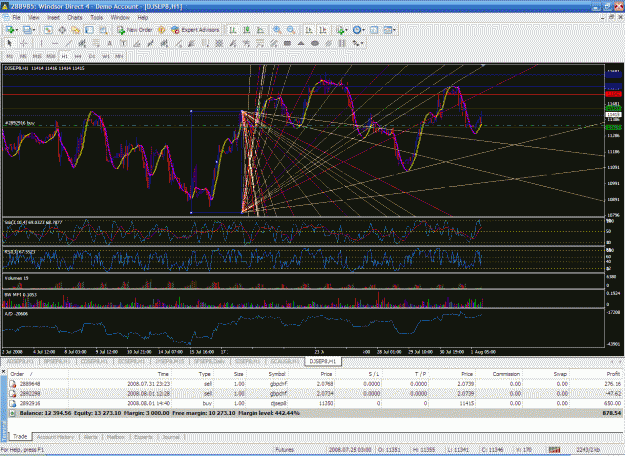The image size is (625, 456).
Task: Click the zoom in magnifier icon
Action: coord(277,30)
